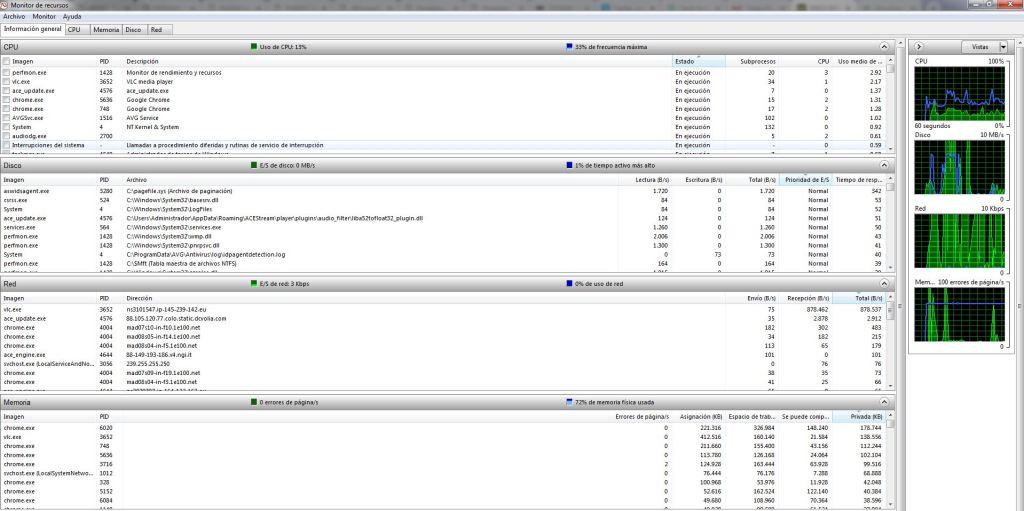Screen dimensions: 1024x511
Task: Check the chrome.exe PID 748 checkbox
Action: pos(7,109)
